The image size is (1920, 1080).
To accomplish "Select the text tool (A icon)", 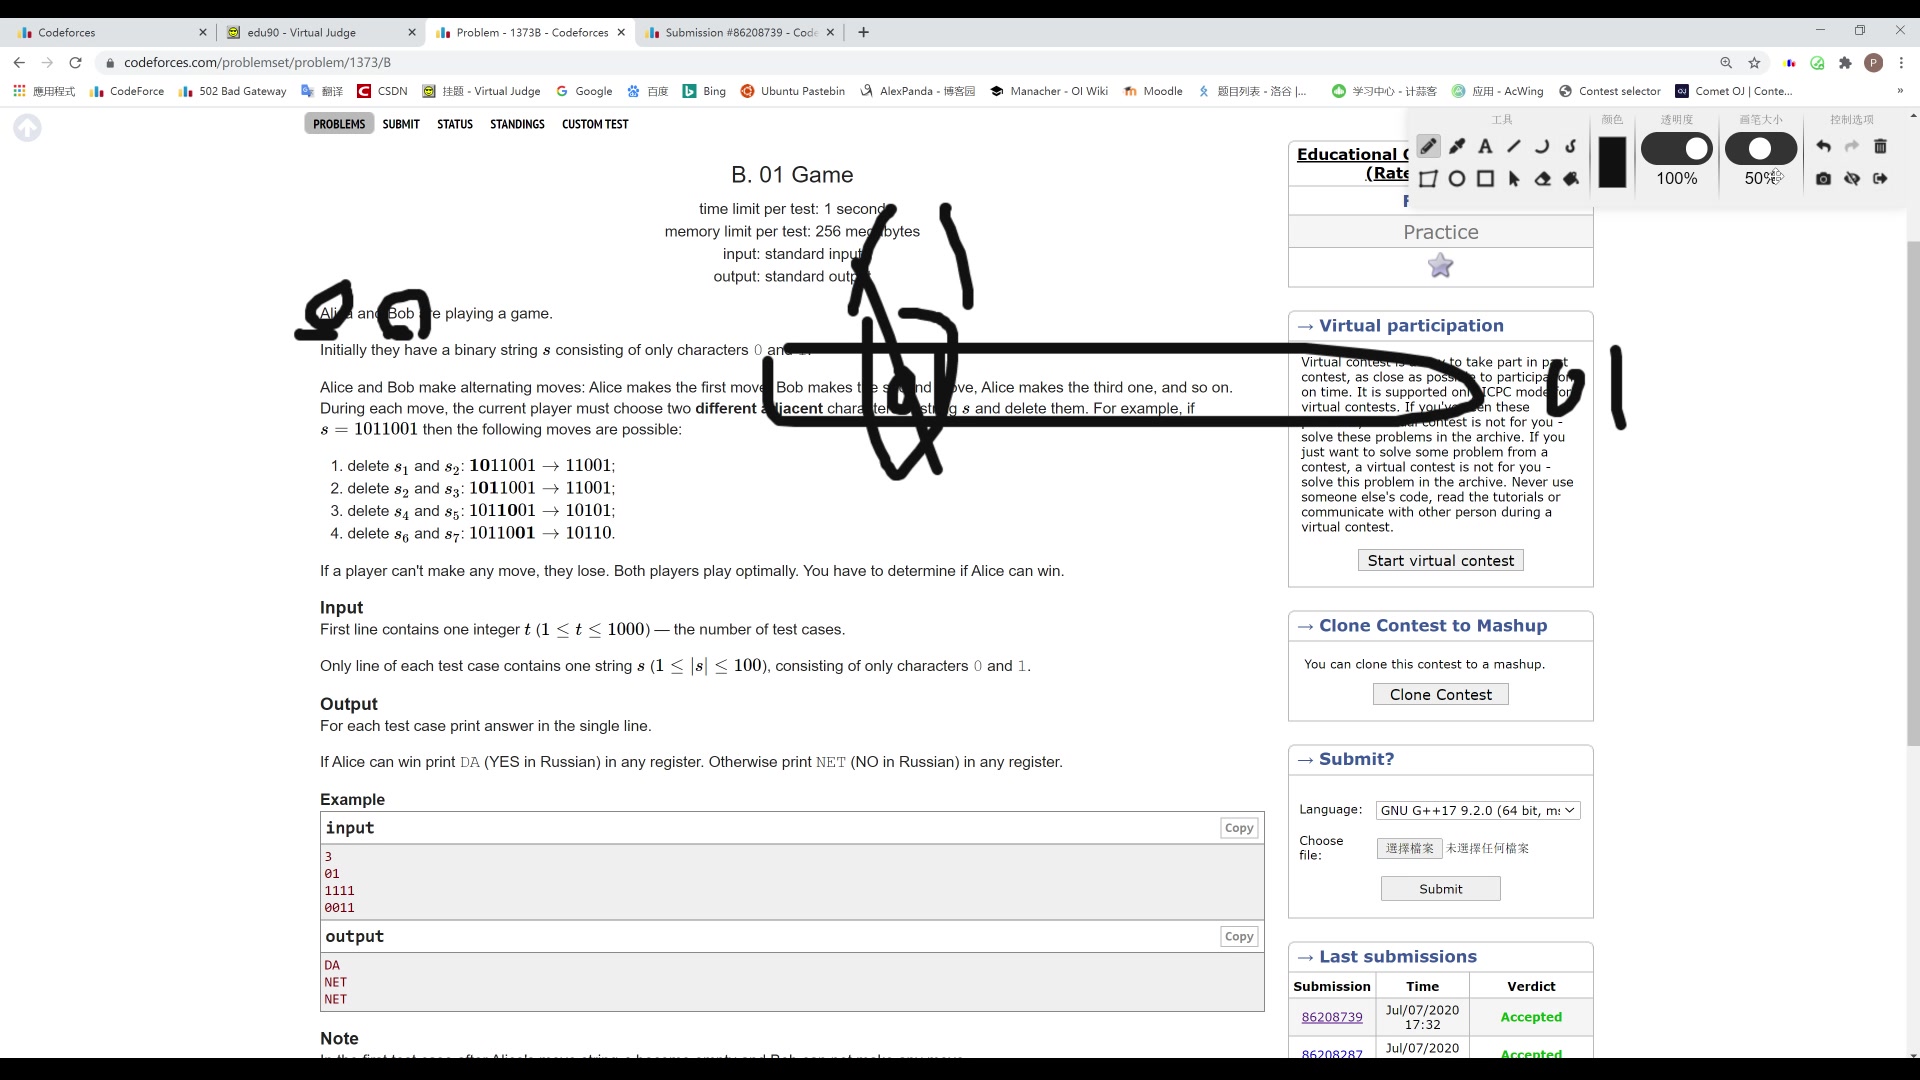I will [x=1485, y=147].
